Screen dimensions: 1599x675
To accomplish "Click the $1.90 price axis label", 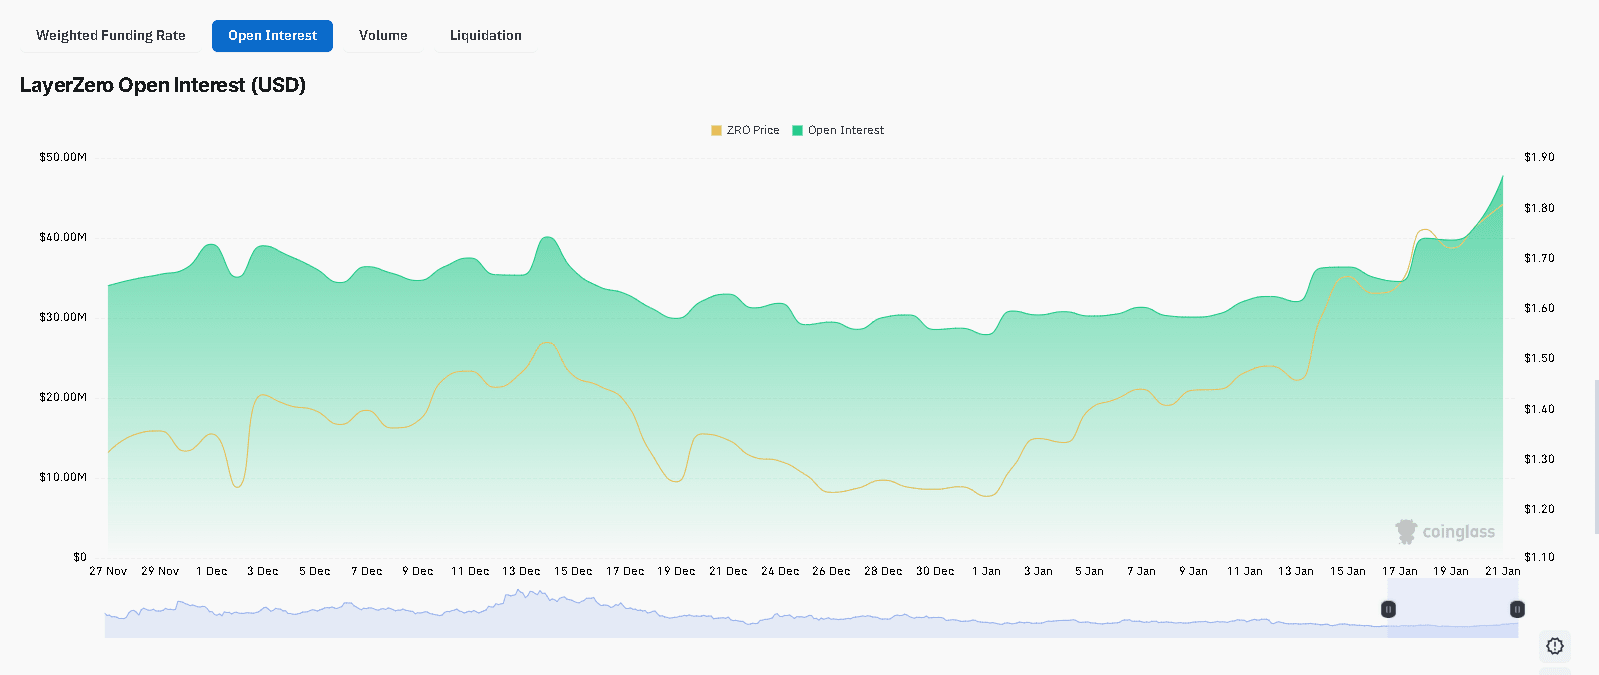I will tap(1539, 157).
